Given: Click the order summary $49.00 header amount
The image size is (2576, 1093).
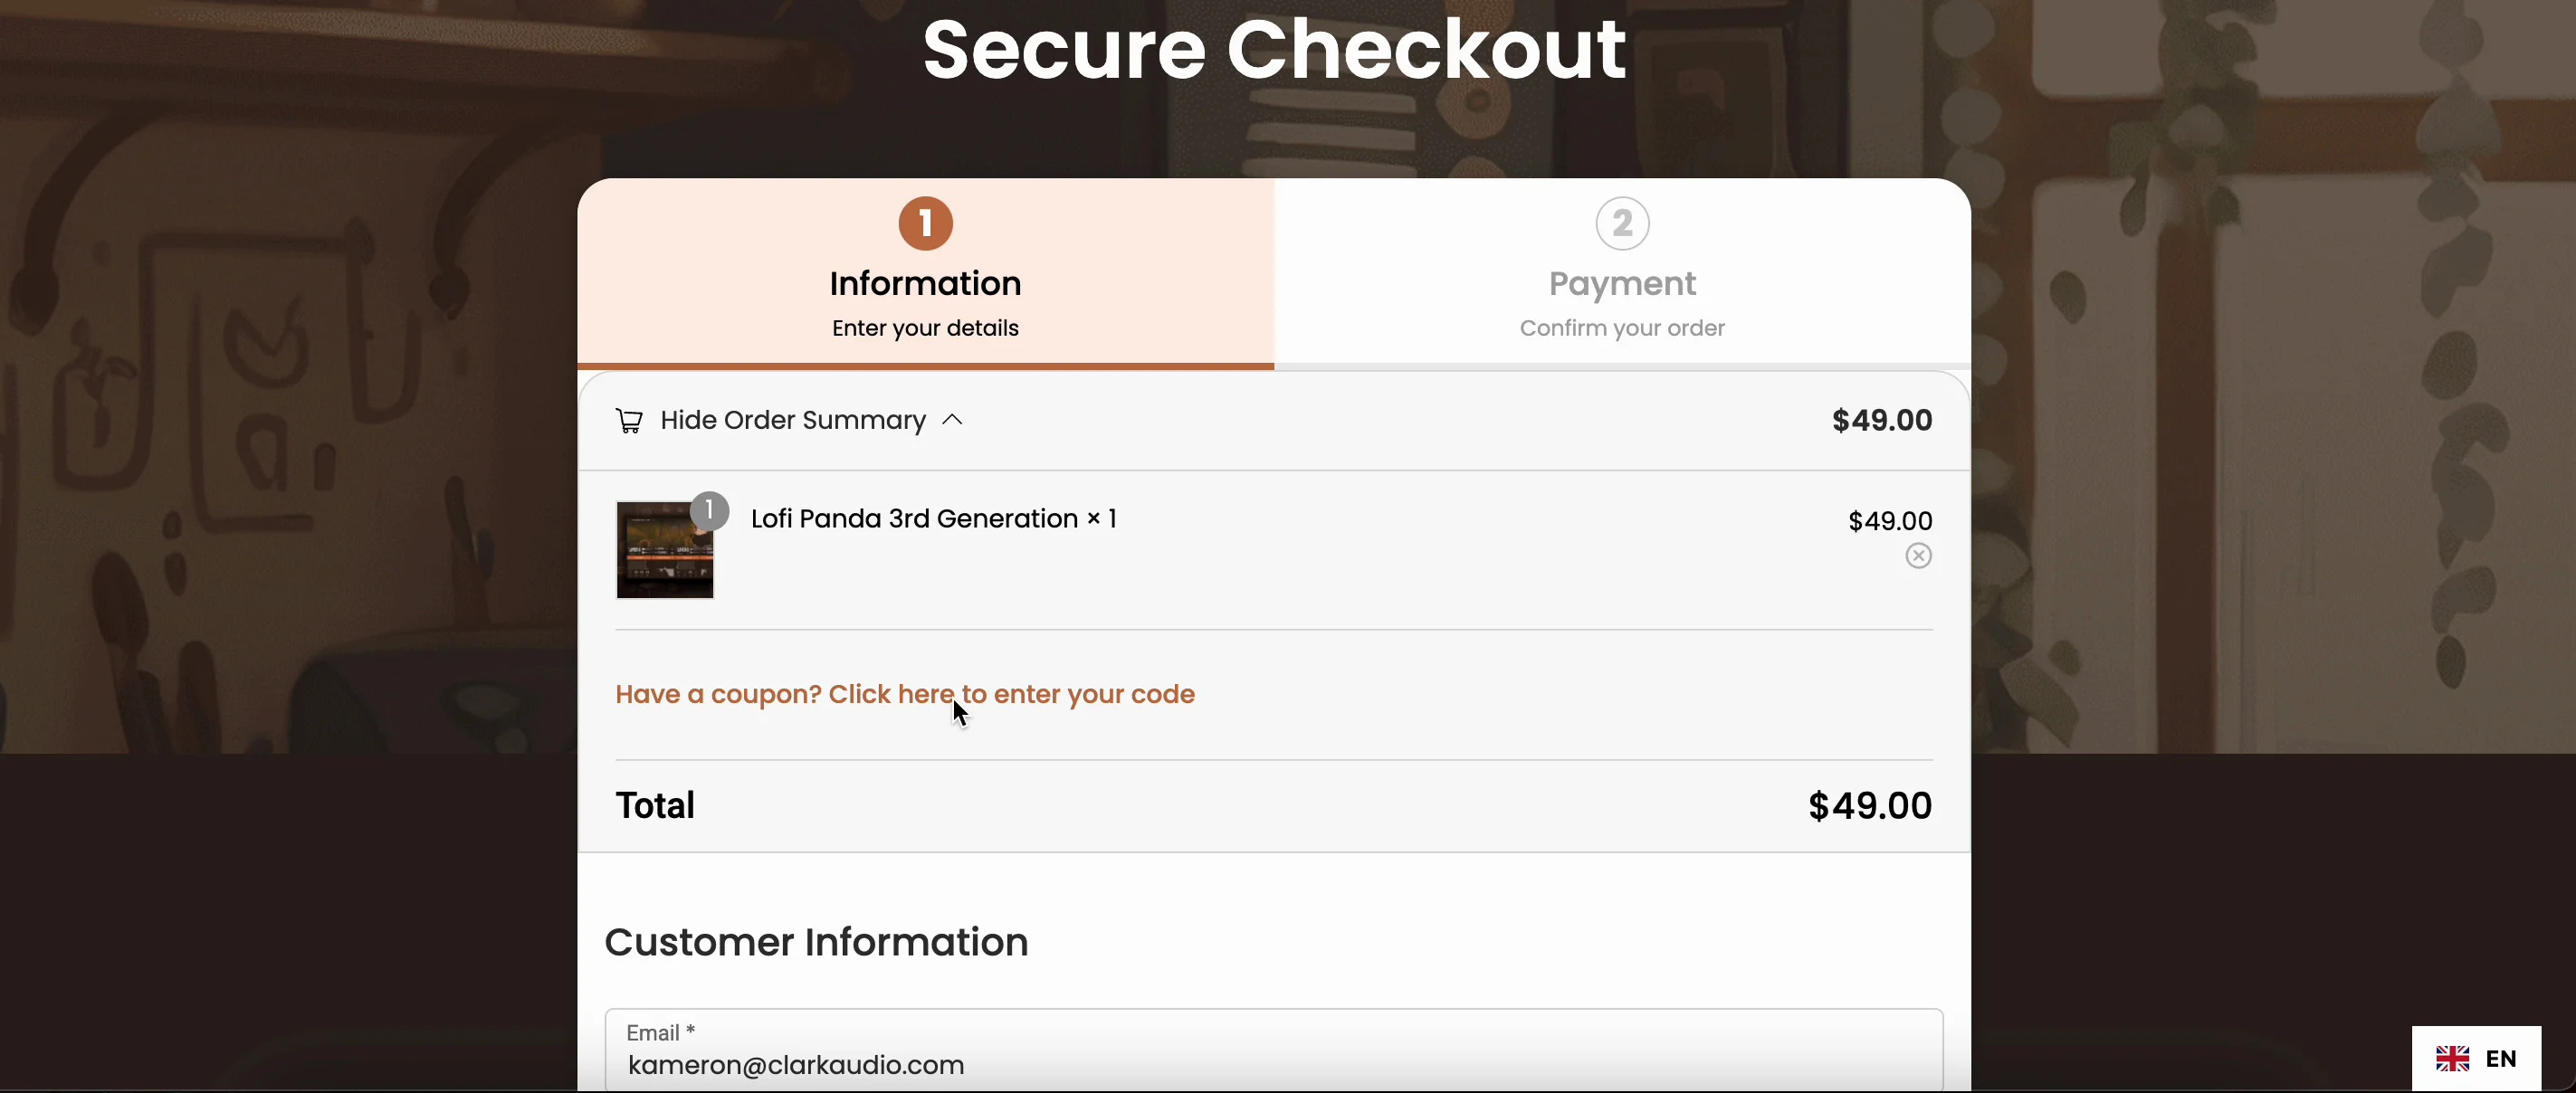Looking at the screenshot, I should pos(1881,420).
